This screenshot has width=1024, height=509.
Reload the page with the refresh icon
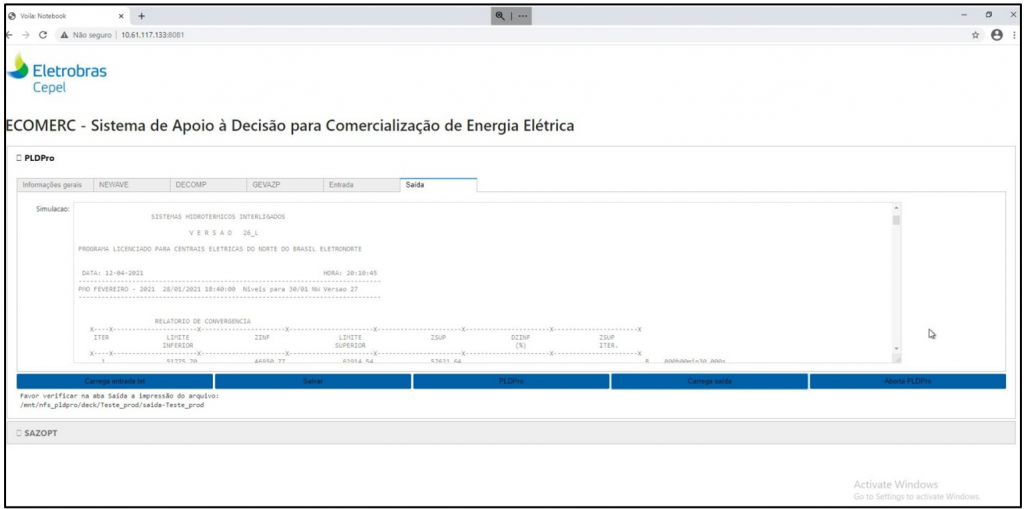point(45,35)
